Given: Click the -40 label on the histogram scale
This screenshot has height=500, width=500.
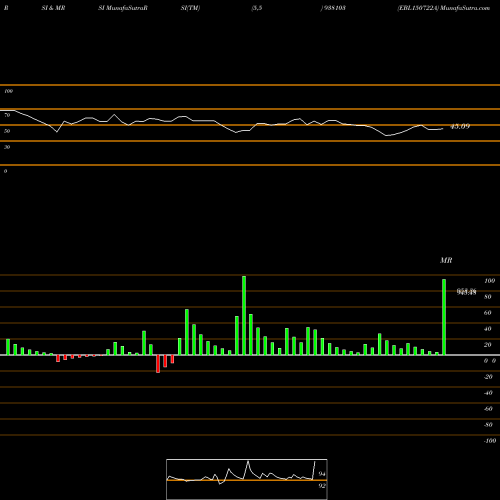Looking at the screenshot, I should (488, 393).
